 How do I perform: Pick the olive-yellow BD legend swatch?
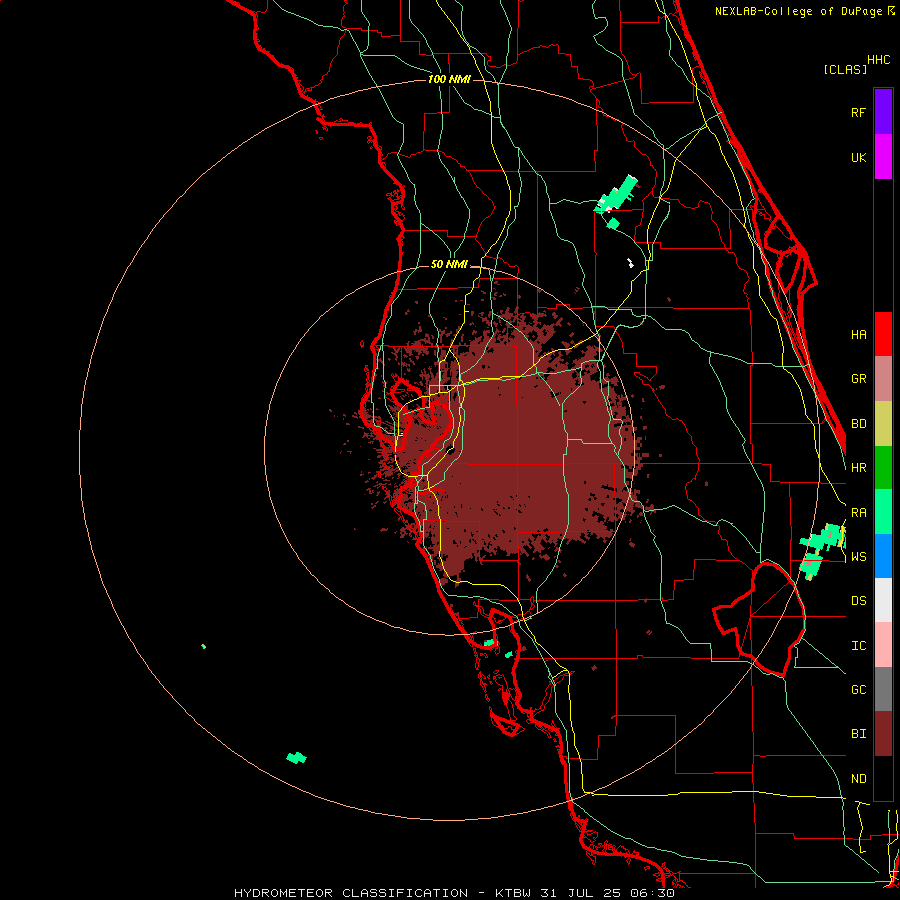(x=883, y=423)
